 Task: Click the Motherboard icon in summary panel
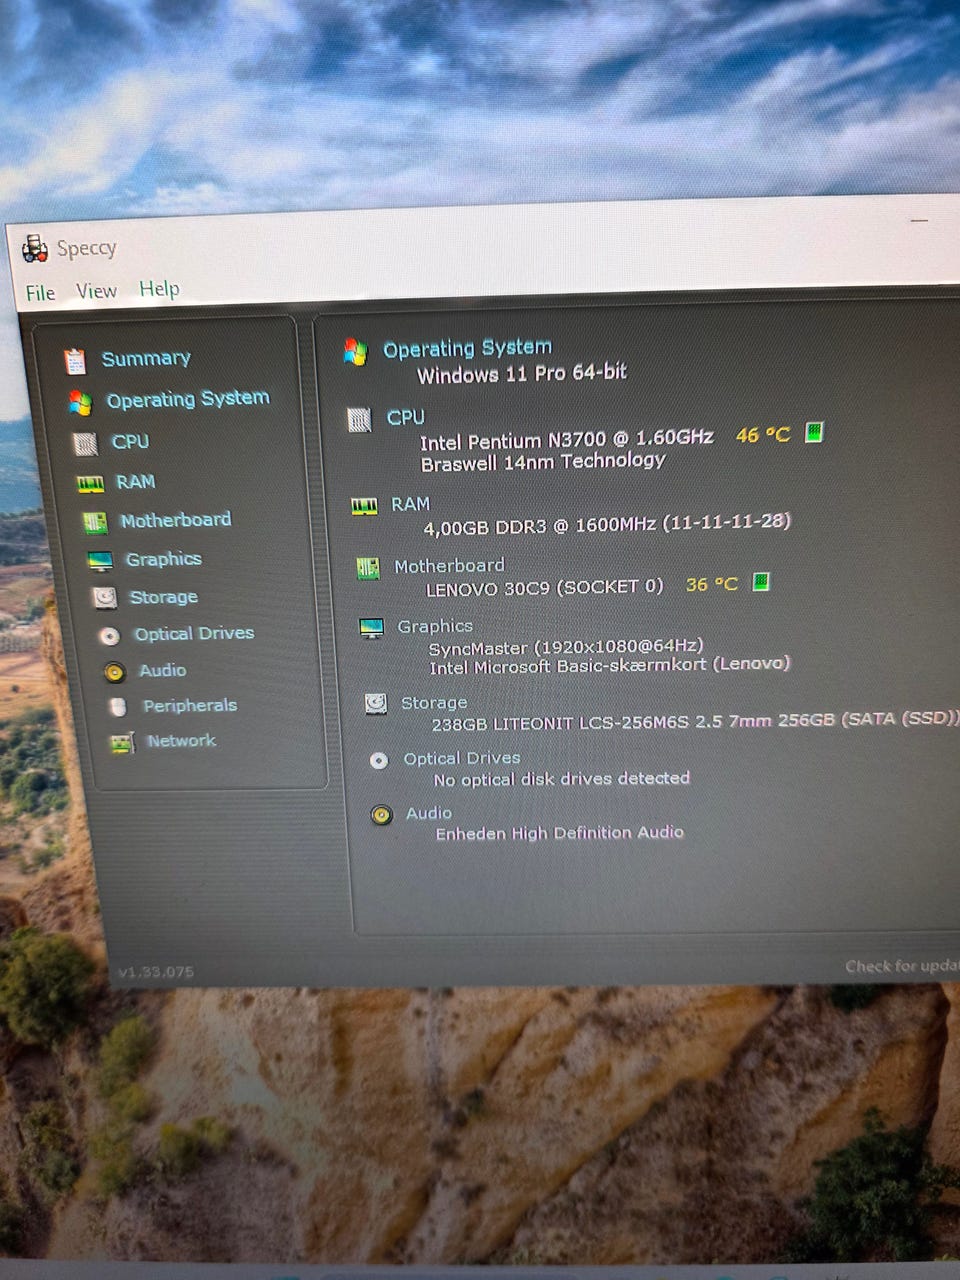point(368,569)
